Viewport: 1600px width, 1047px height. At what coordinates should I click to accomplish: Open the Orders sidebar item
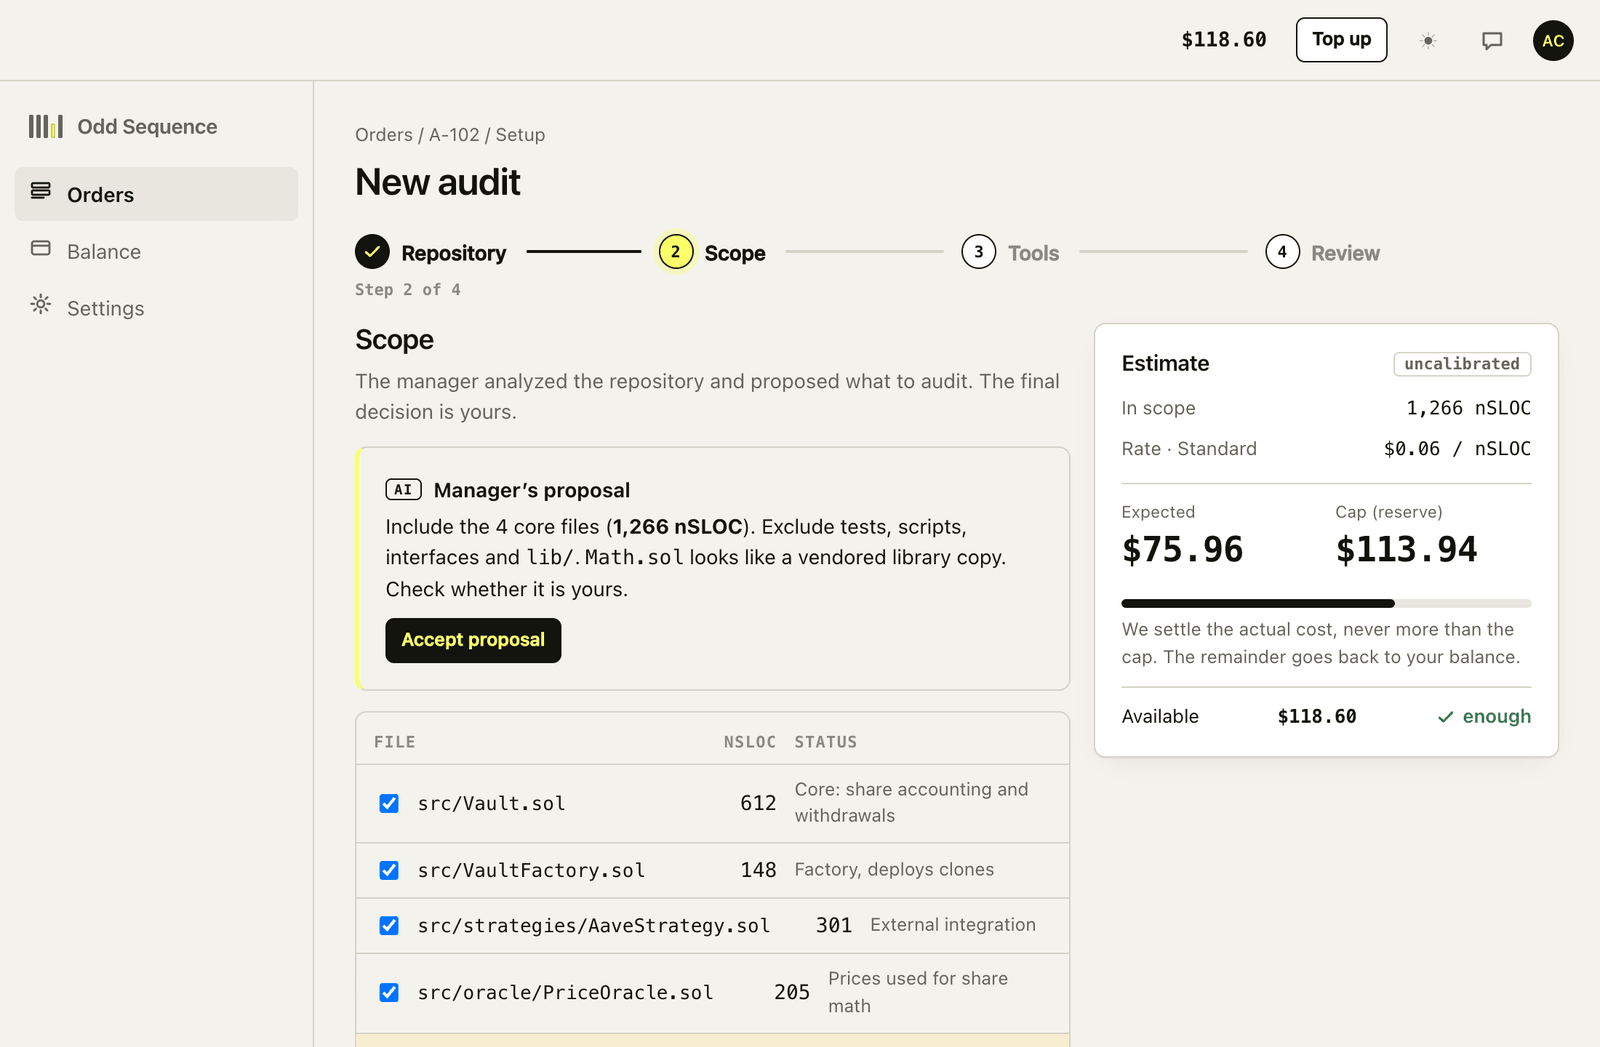tap(156, 194)
